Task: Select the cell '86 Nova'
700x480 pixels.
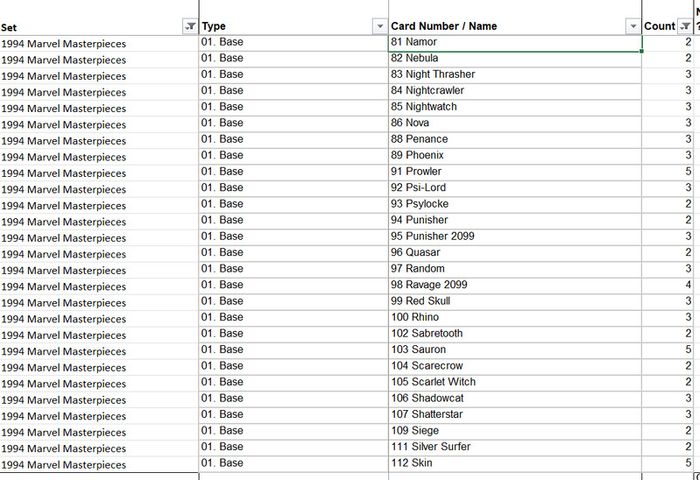Action: tap(515, 124)
